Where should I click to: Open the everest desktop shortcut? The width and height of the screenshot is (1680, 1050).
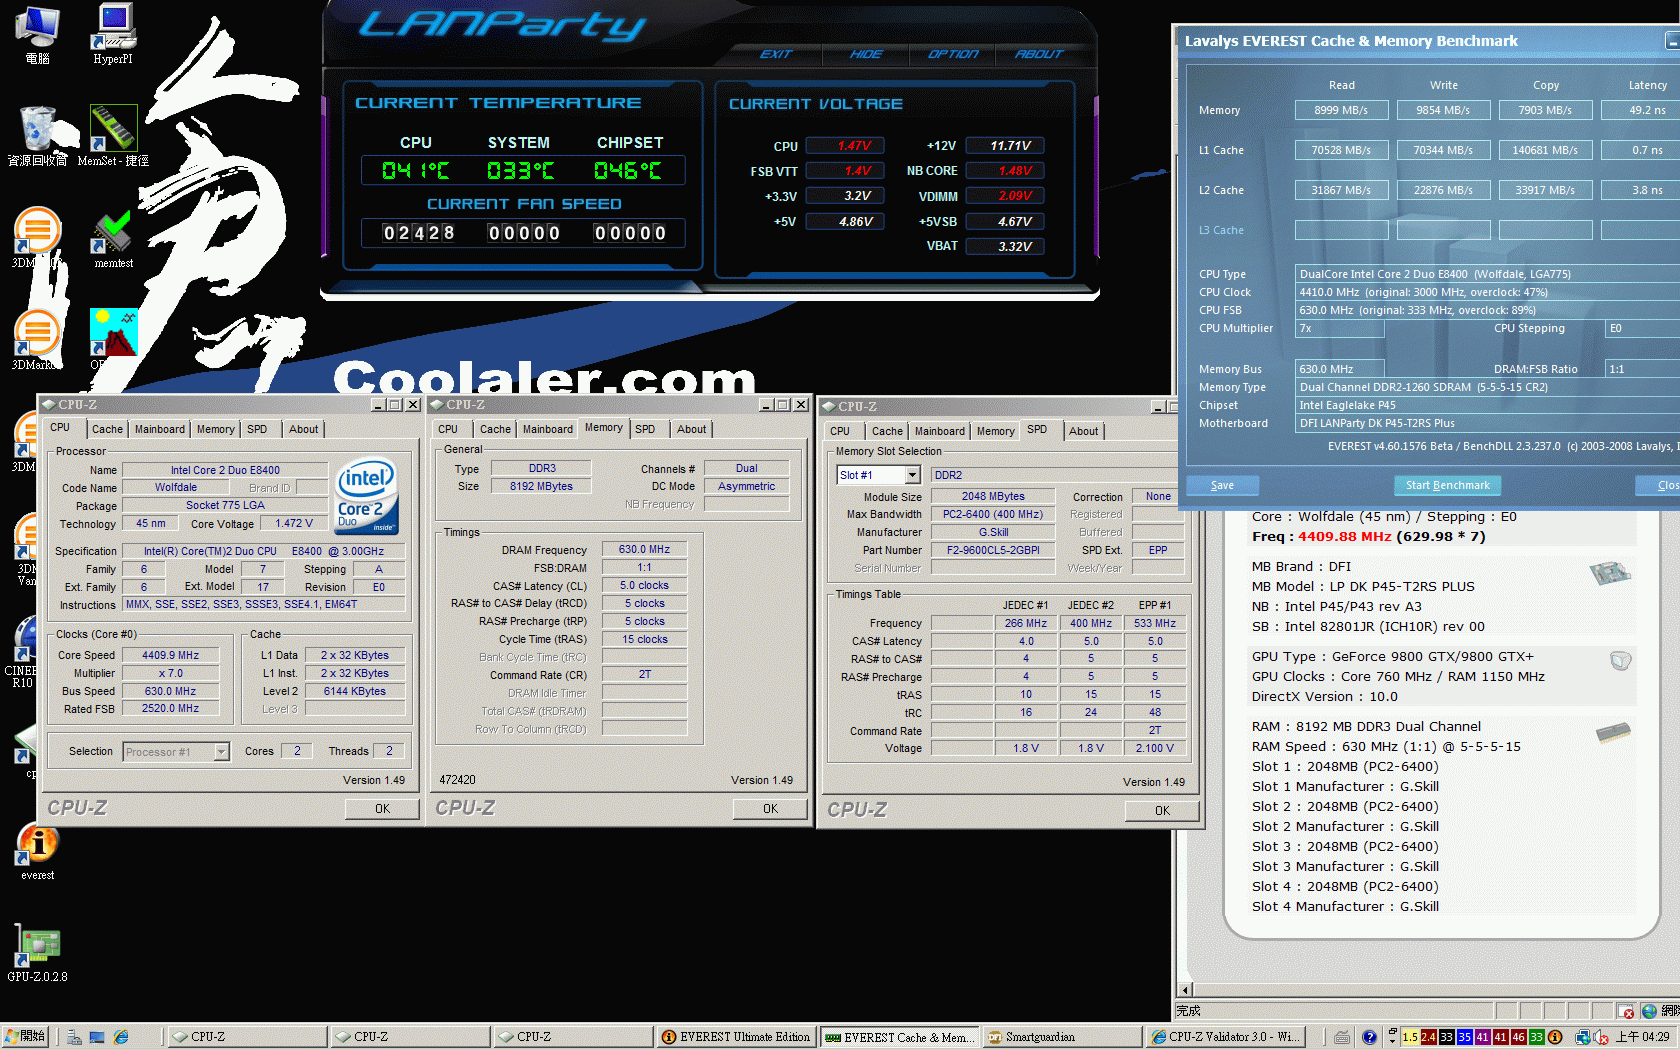[37, 852]
